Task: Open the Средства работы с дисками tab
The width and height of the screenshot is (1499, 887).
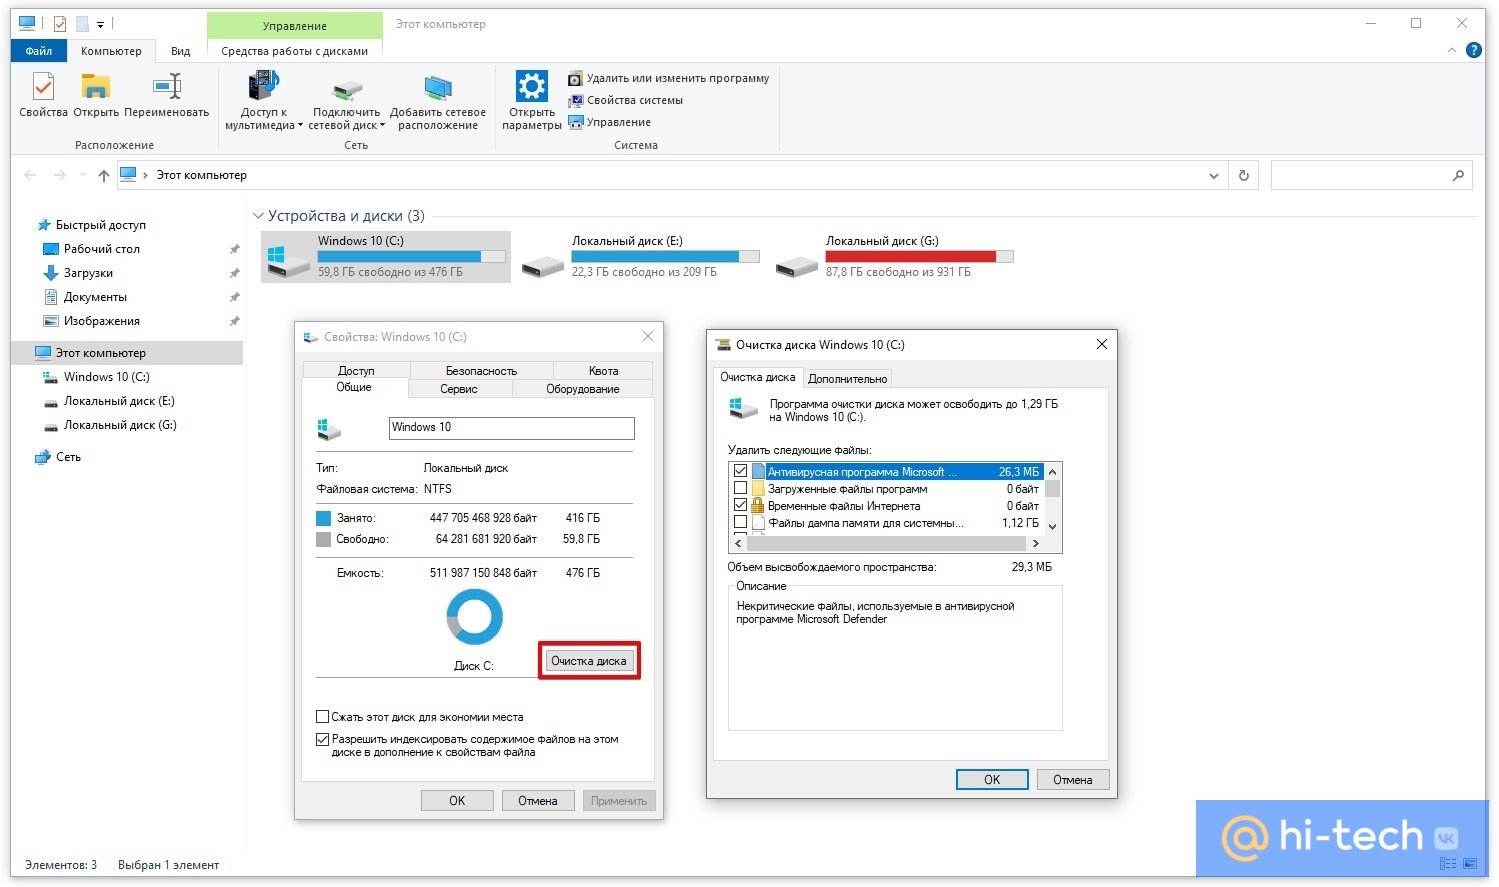Action: (x=294, y=51)
